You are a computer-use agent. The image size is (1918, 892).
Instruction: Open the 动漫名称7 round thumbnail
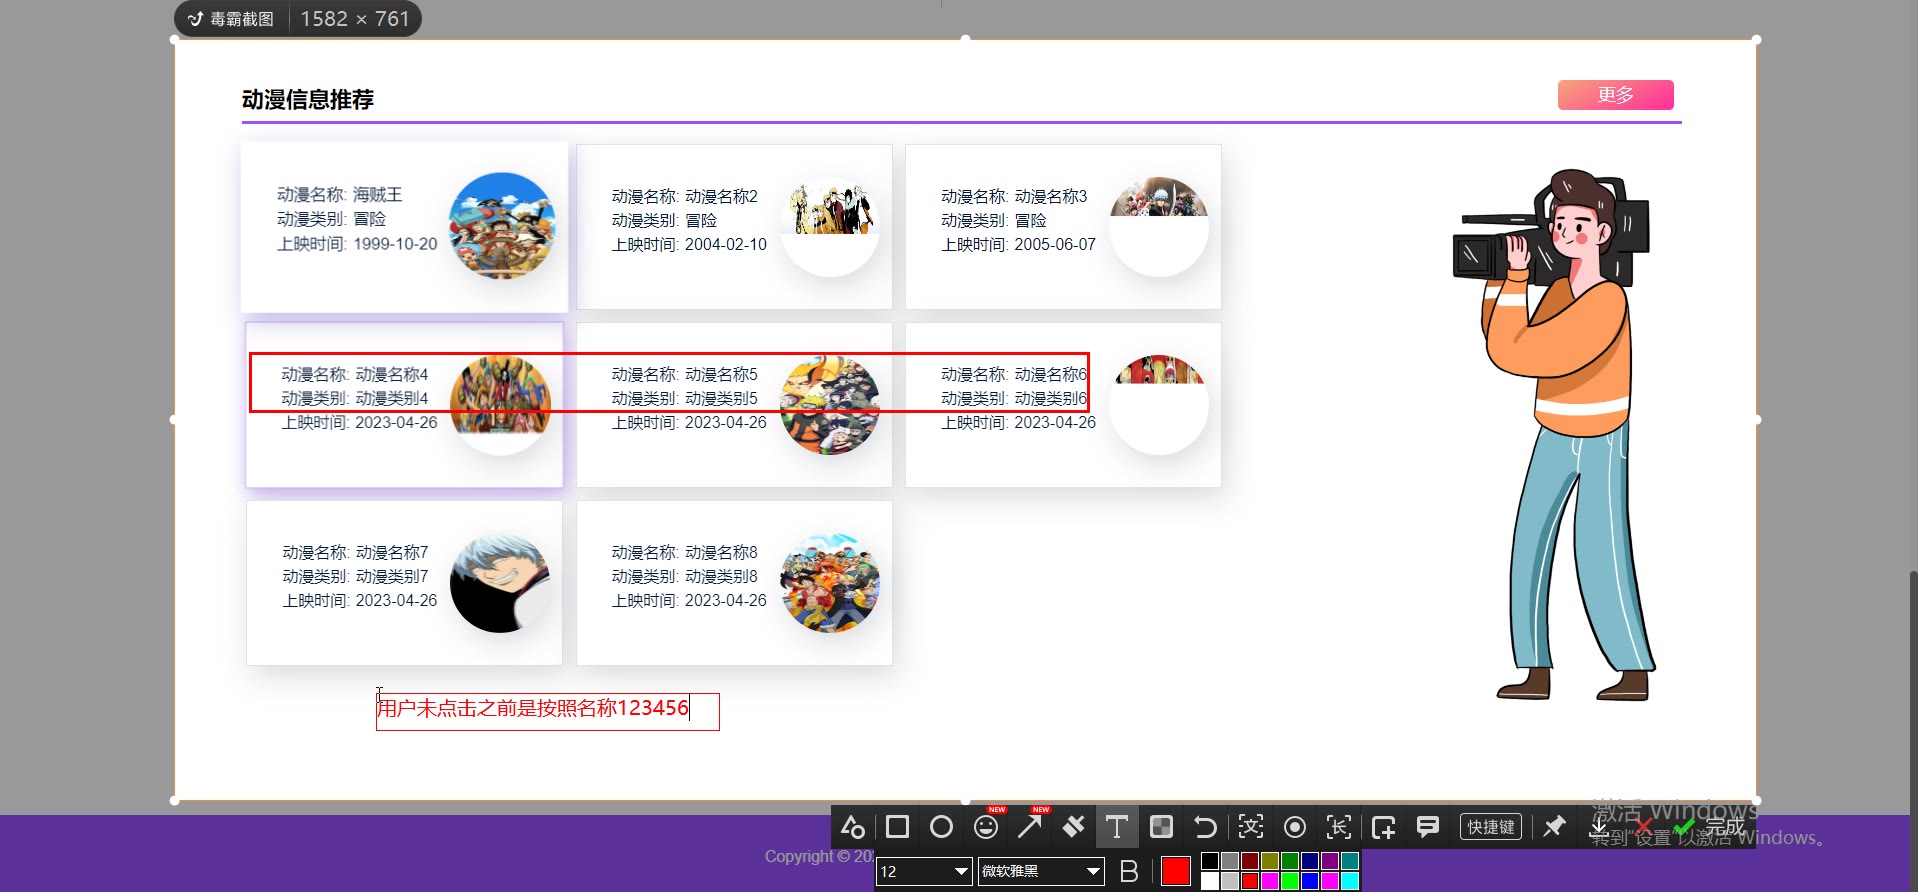[500, 583]
